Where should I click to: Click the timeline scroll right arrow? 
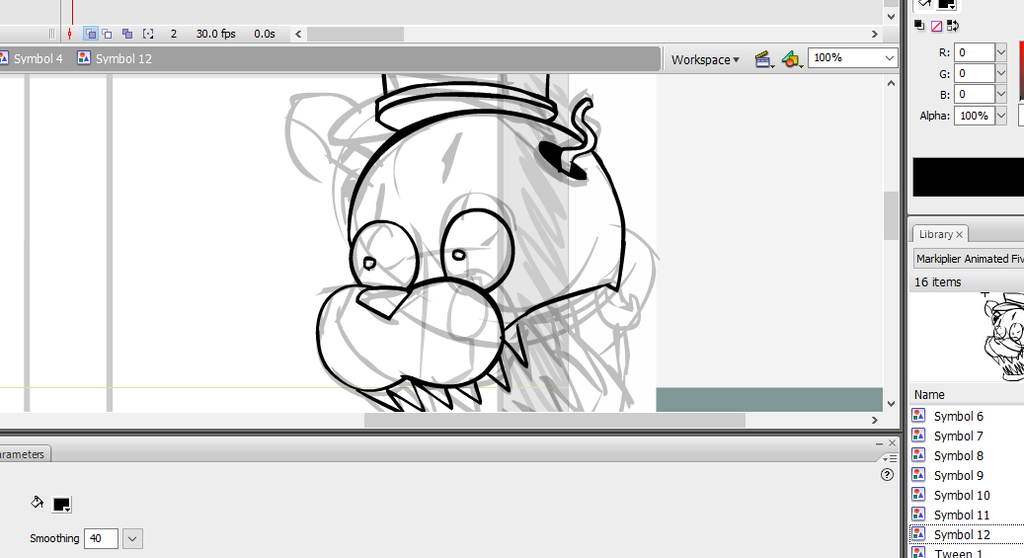(874, 34)
